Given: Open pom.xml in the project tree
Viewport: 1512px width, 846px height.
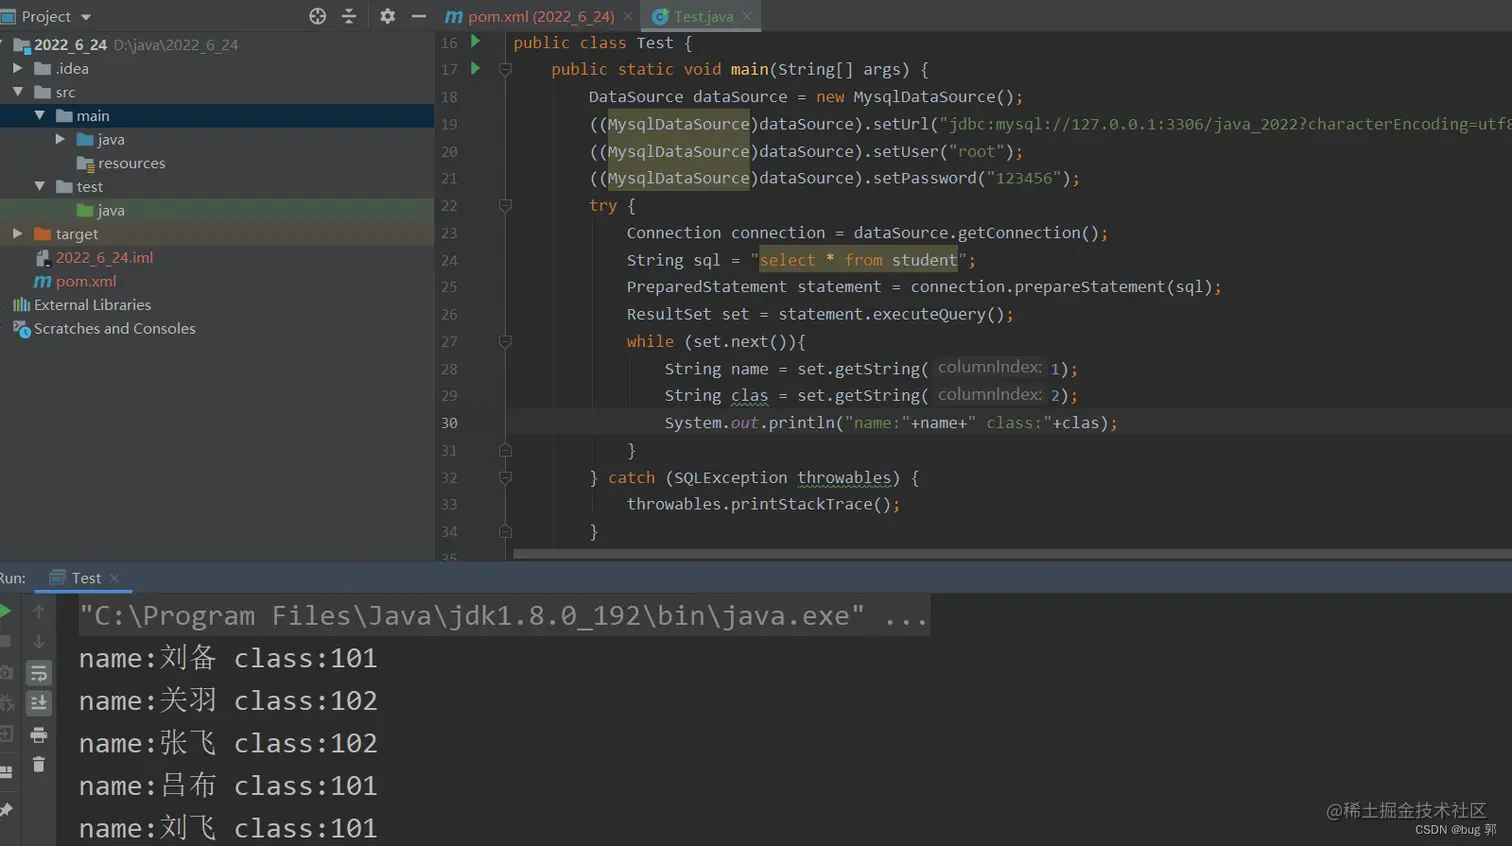Looking at the screenshot, I should click(x=86, y=281).
